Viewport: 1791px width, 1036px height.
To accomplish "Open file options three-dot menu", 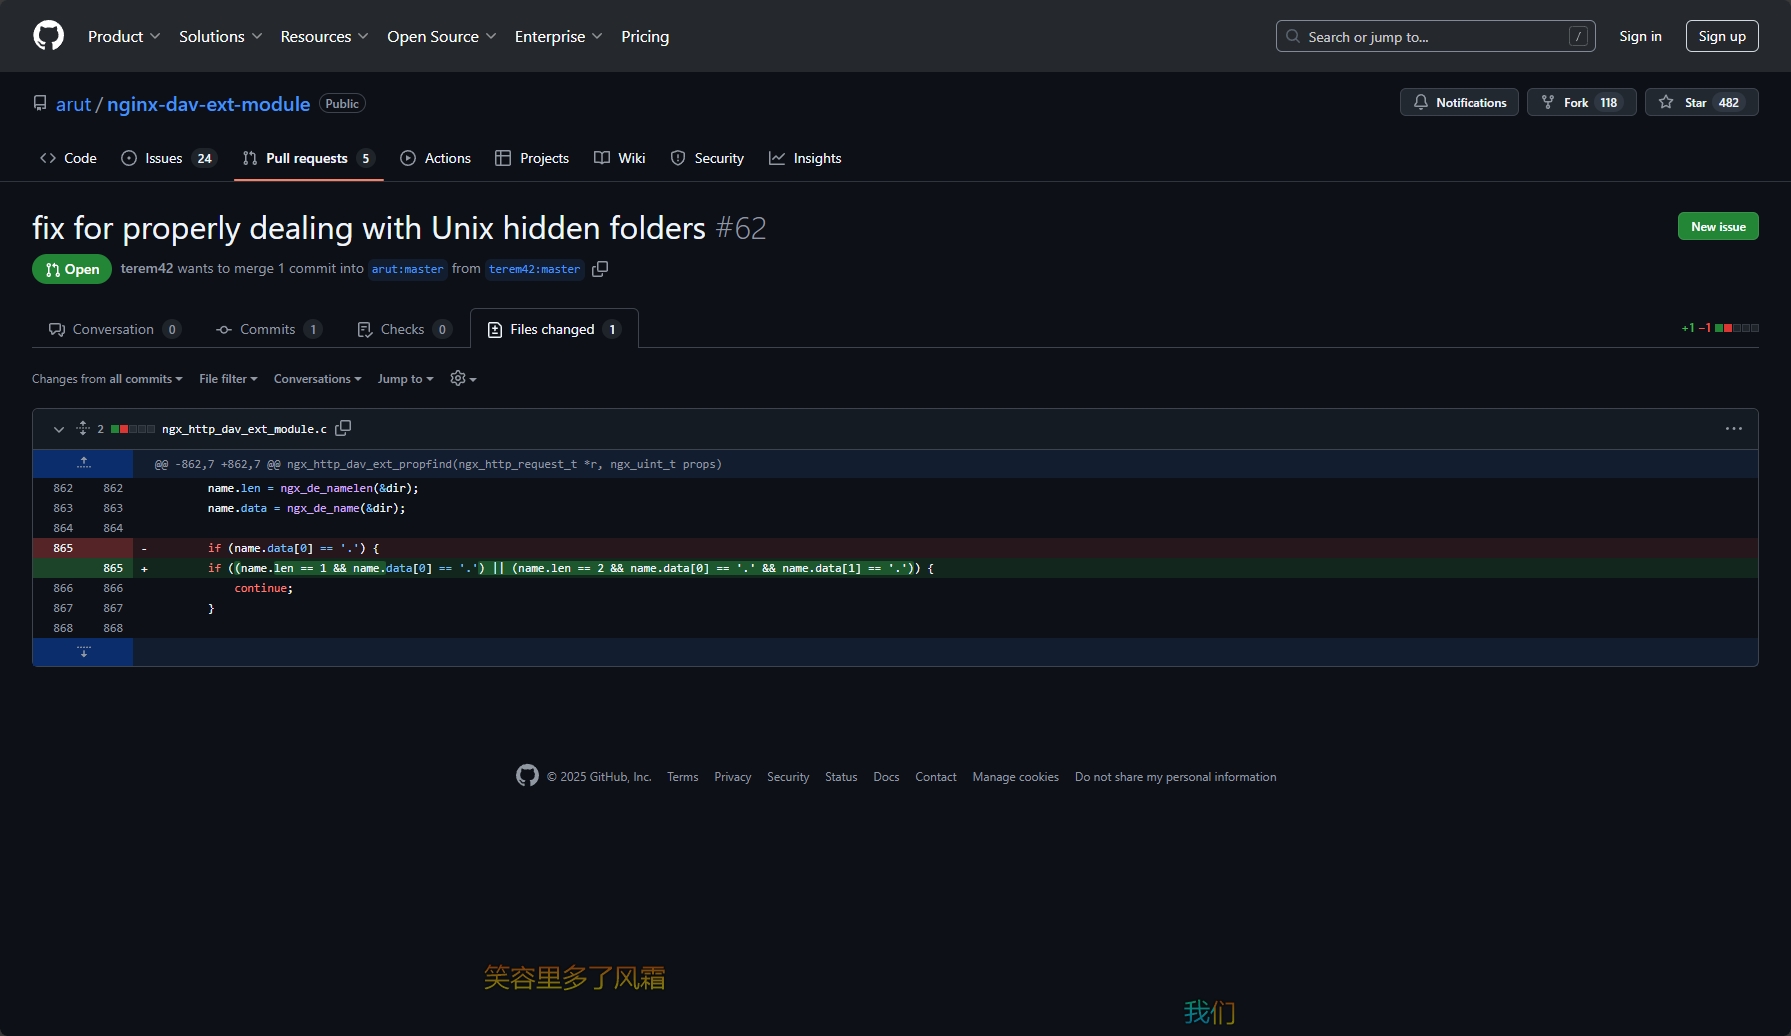I will click(1733, 429).
